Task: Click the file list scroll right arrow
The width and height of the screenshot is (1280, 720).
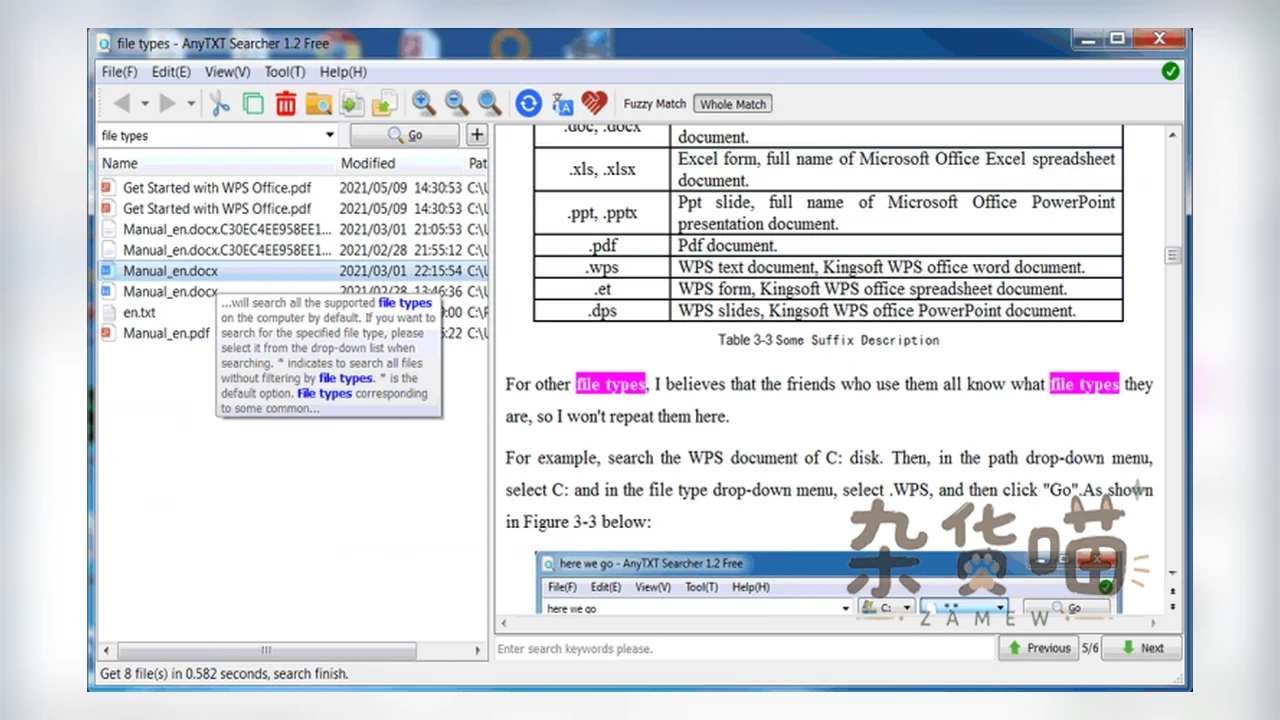Action: (x=478, y=650)
